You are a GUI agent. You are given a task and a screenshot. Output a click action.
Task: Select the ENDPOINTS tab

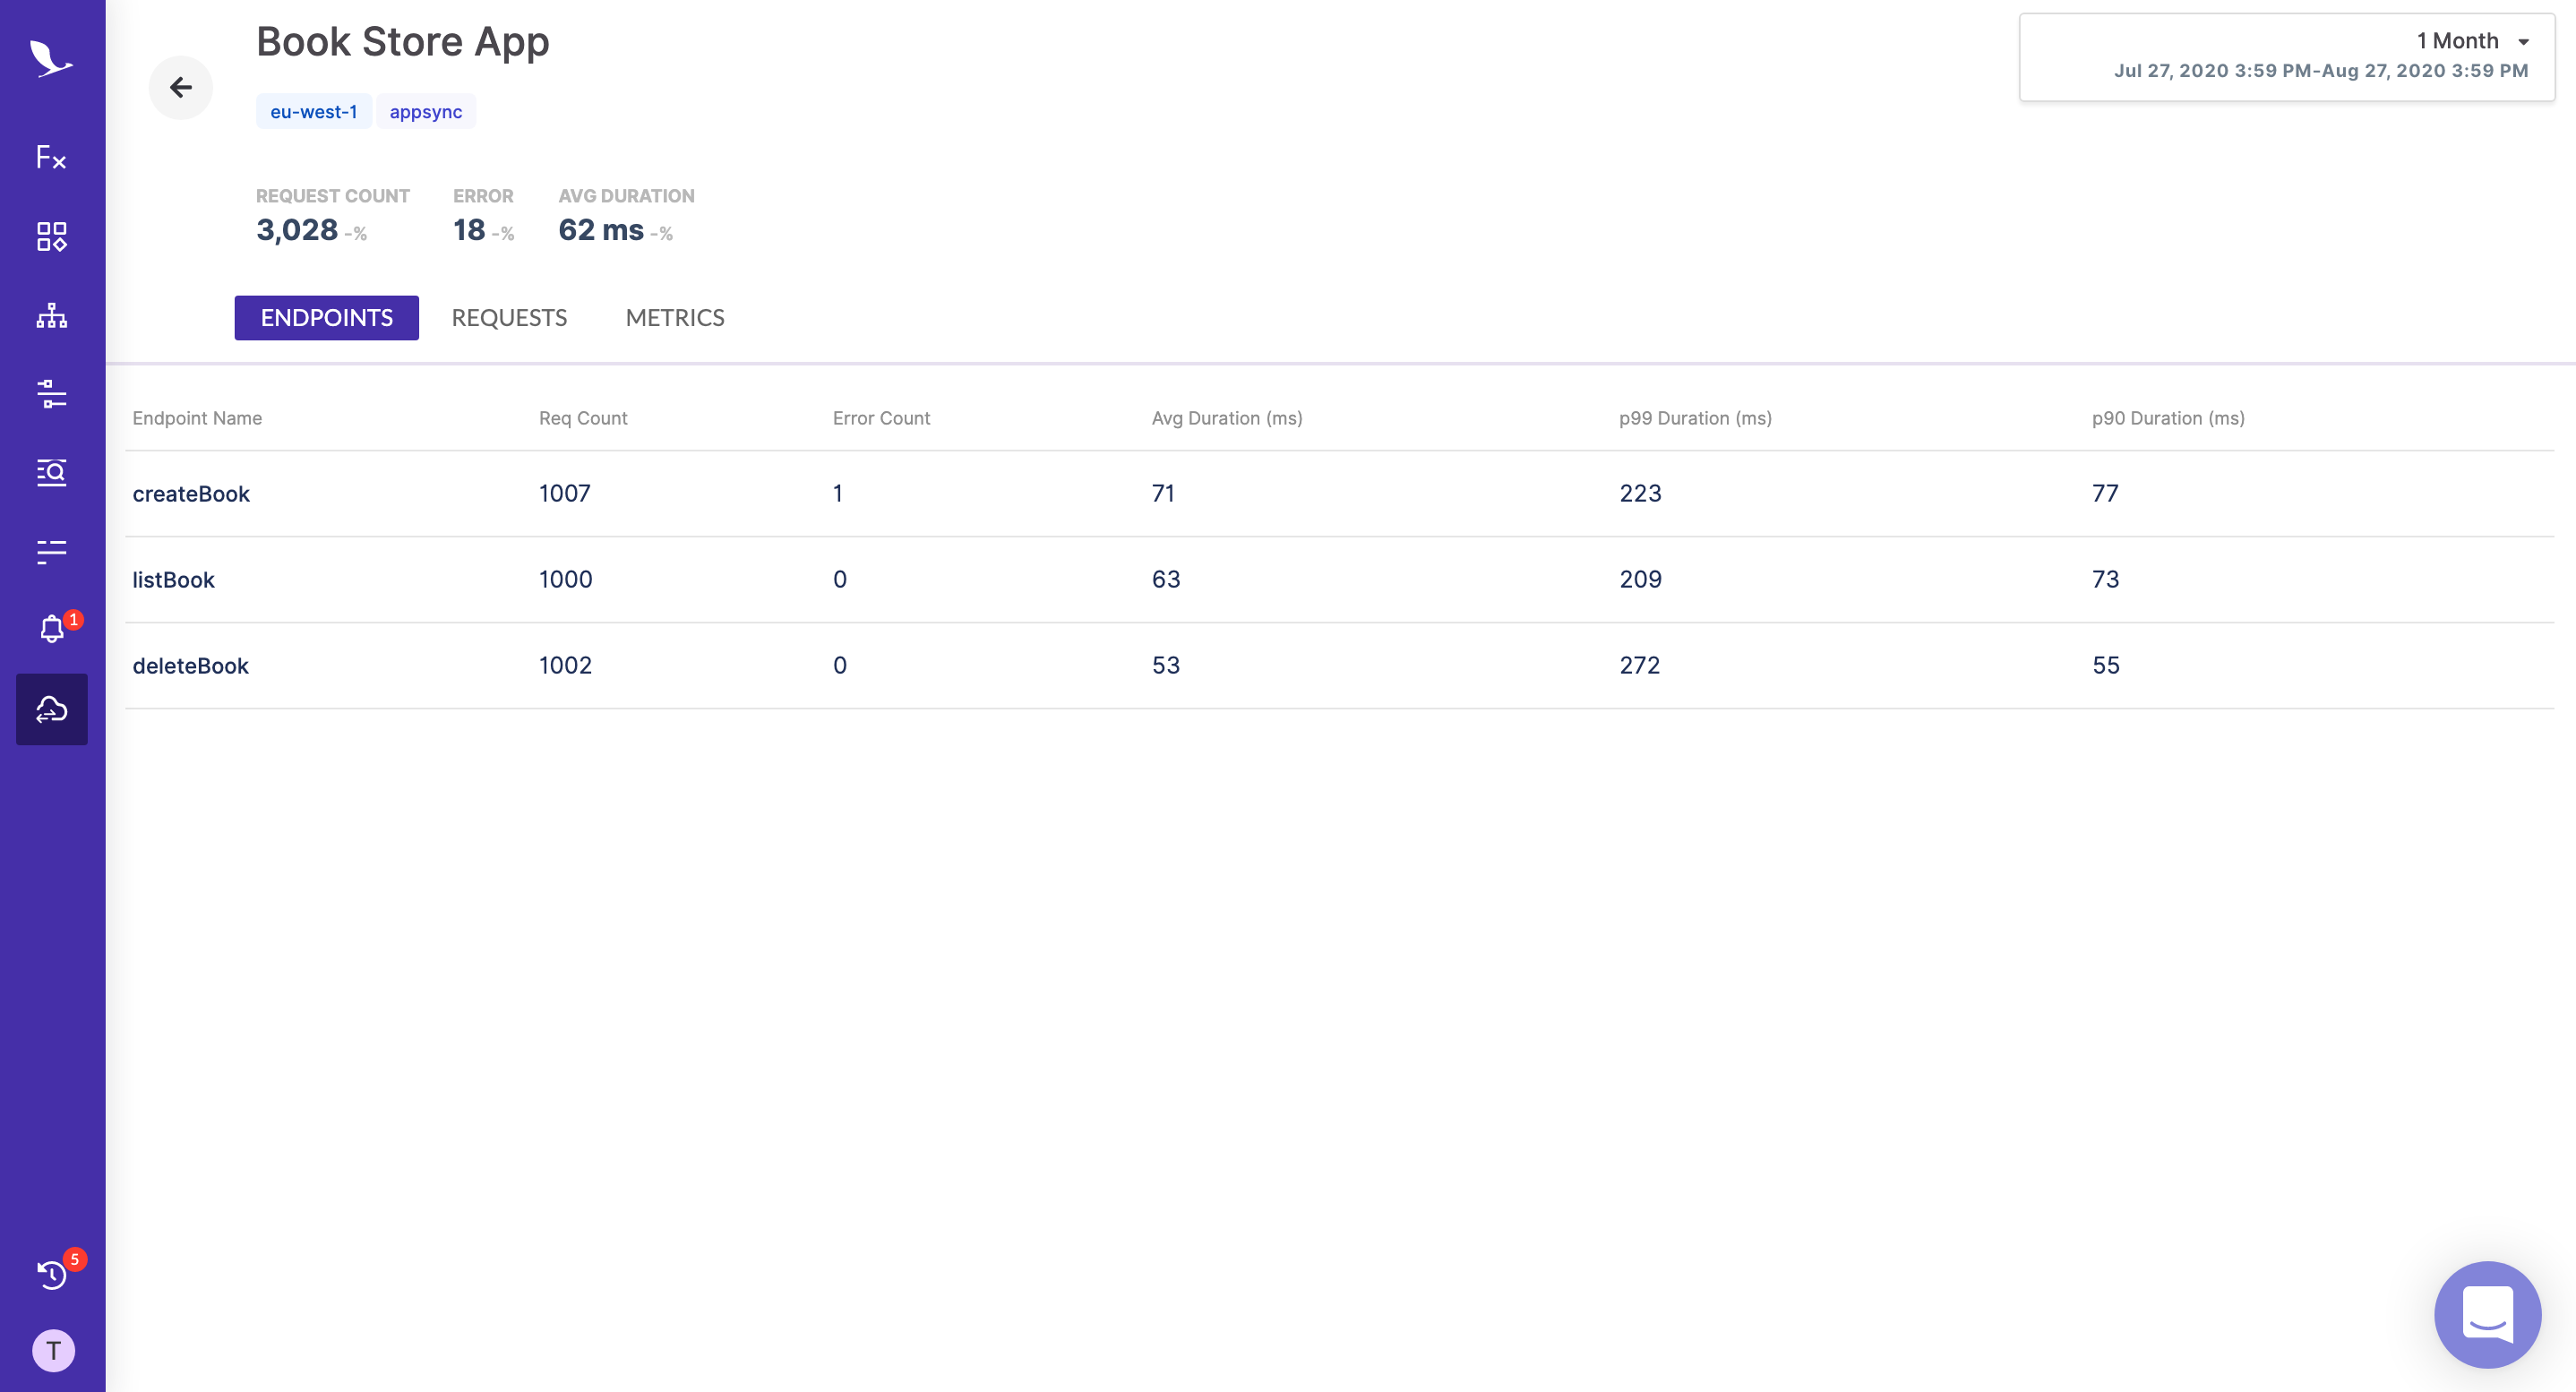326,318
